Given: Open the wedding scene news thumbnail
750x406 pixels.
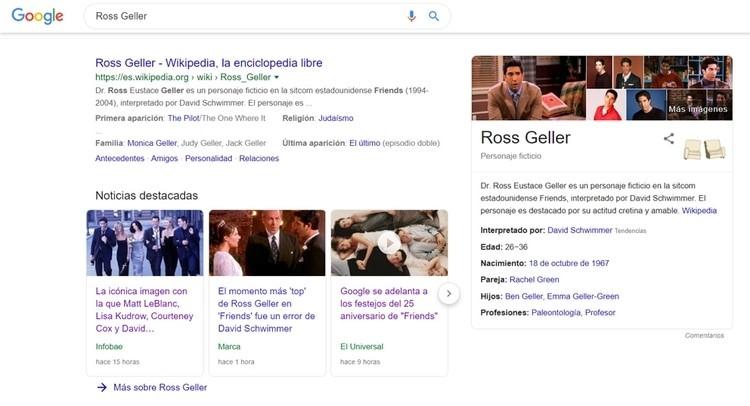Looking at the screenshot, I should click(x=267, y=243).
